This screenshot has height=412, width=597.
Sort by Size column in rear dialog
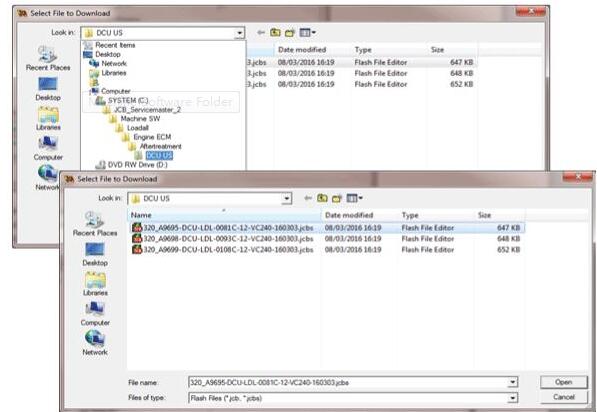point(453,50)
